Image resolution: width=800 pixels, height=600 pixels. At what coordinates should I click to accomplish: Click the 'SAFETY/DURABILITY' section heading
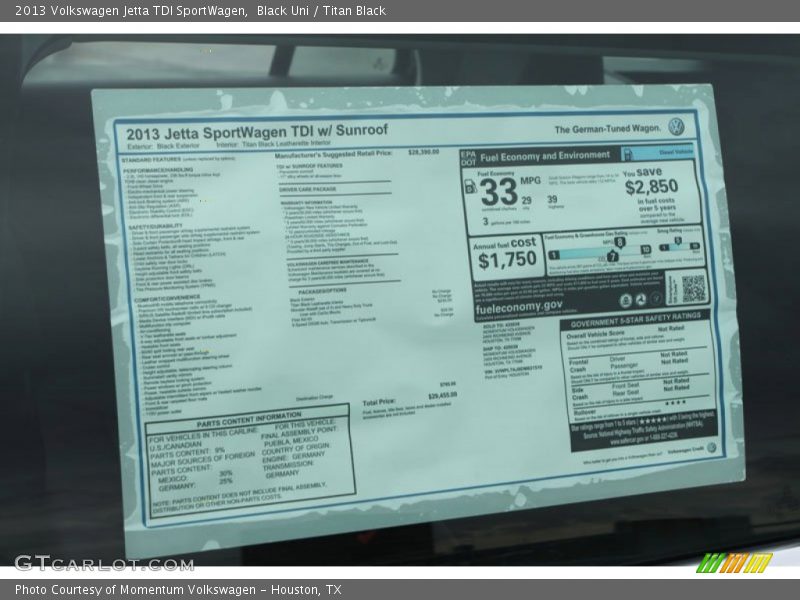pyautogui.click(x=155, y=226)
